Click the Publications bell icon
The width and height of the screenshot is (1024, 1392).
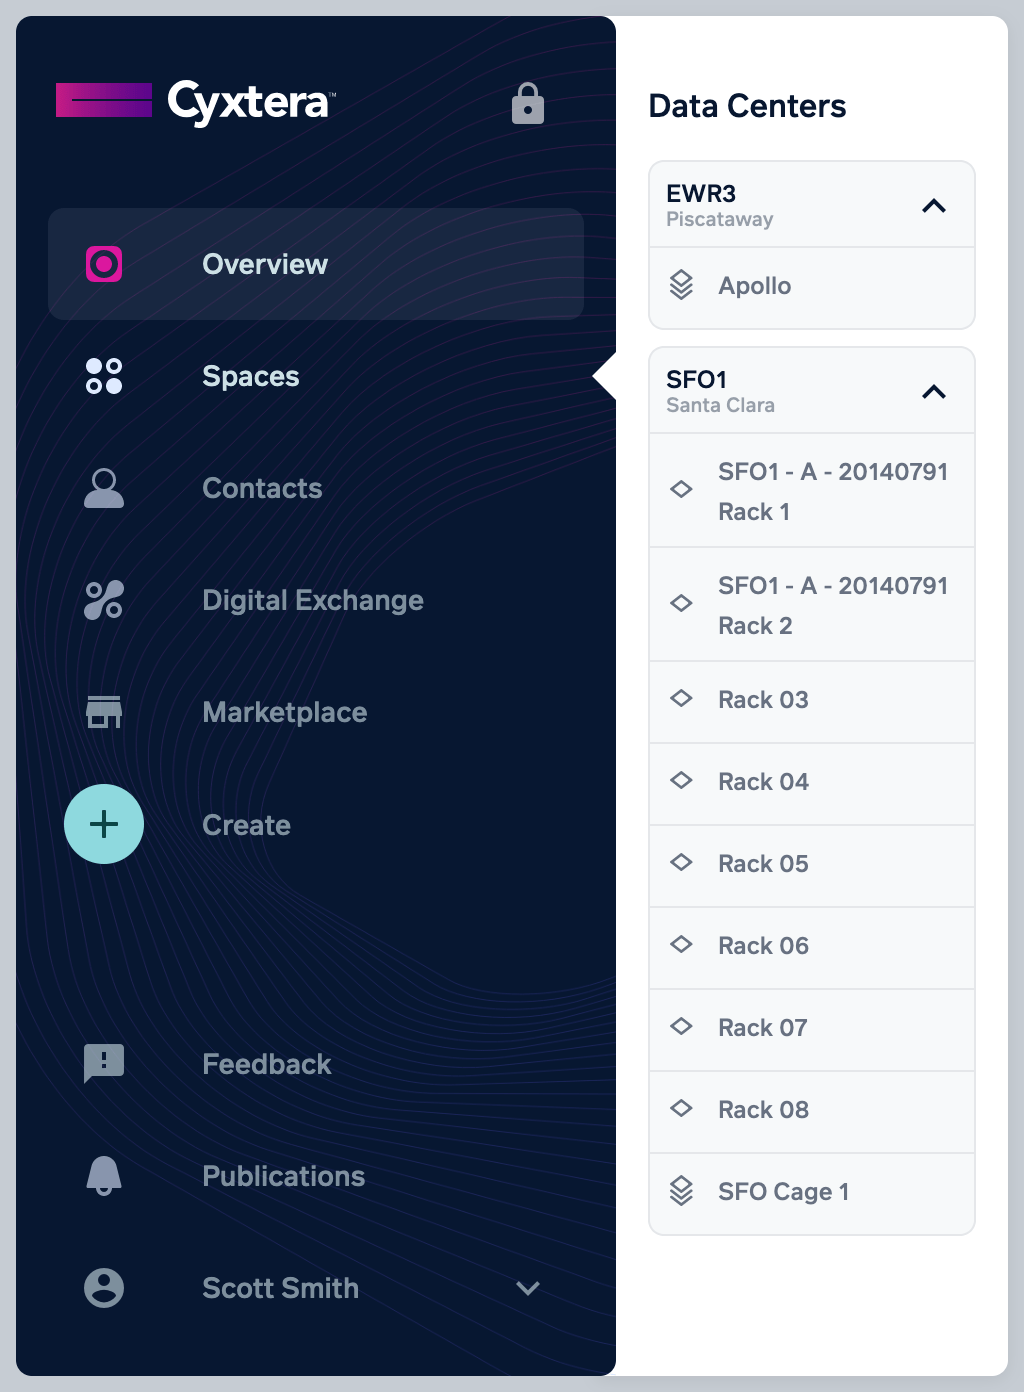104,1176
